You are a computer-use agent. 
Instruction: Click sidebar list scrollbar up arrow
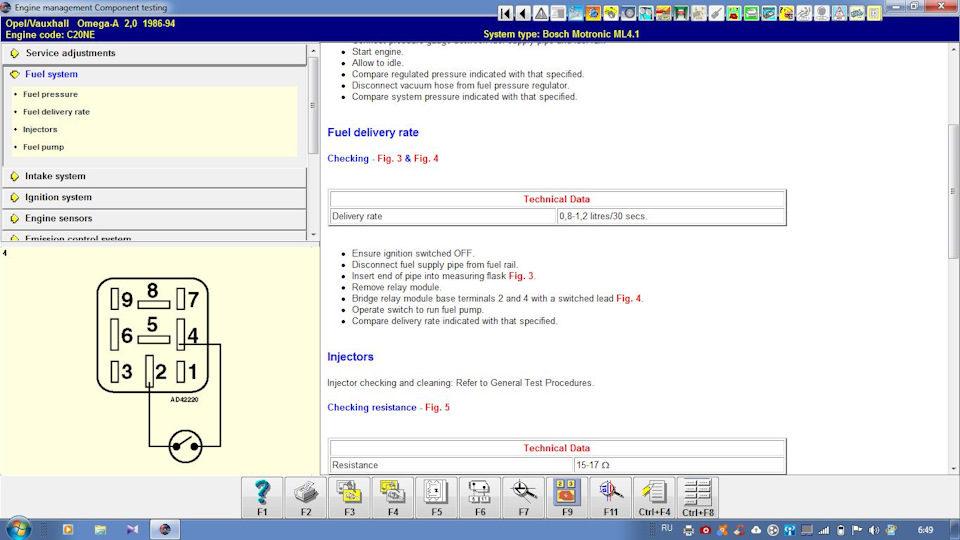click(x=313, y=51)
